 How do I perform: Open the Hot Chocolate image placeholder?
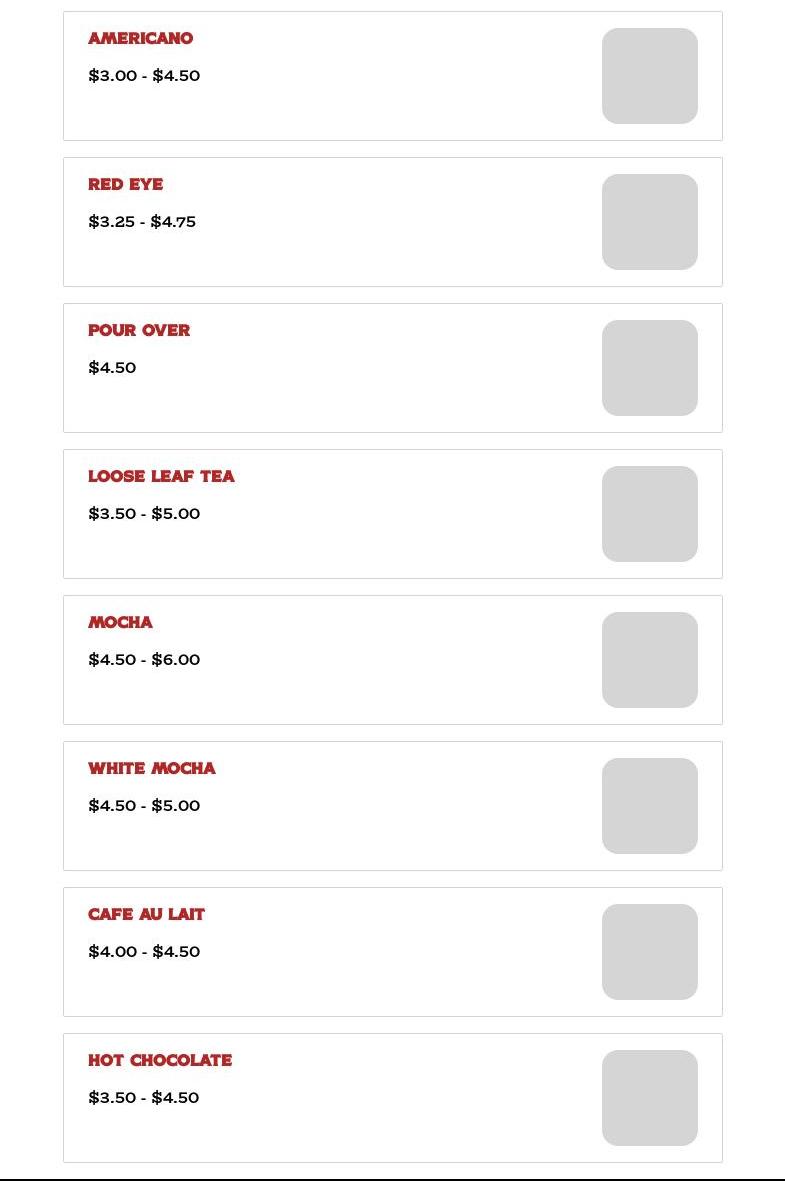point(649,1098)
